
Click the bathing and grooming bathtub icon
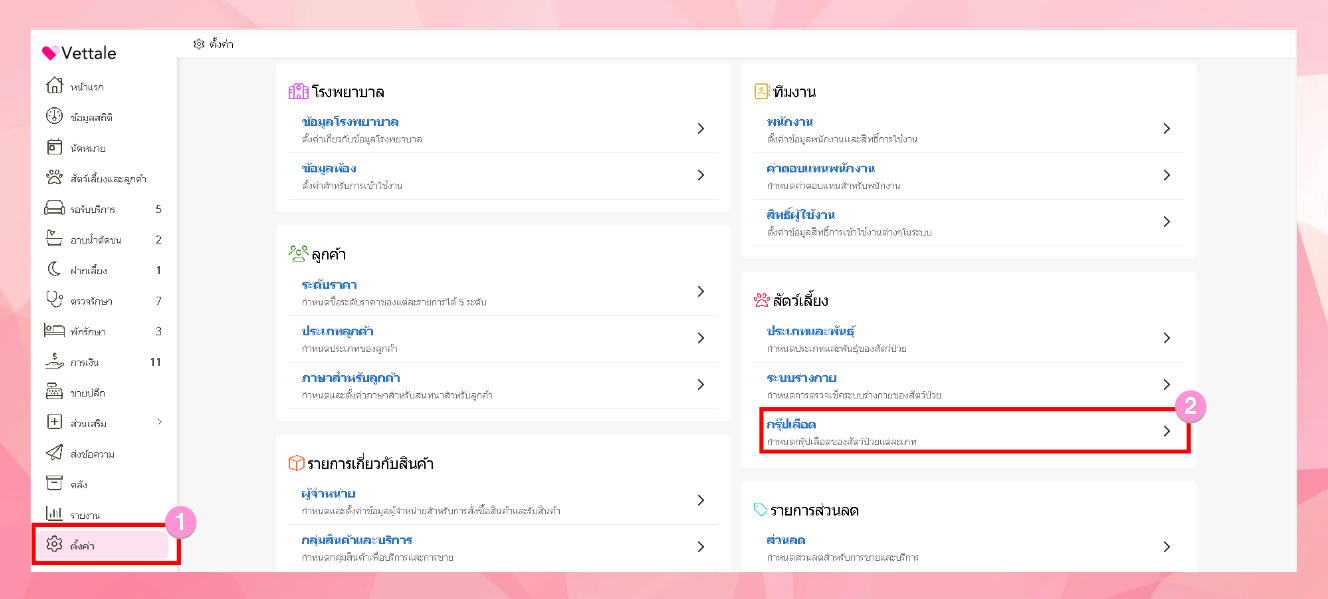[x=55, y=240]
